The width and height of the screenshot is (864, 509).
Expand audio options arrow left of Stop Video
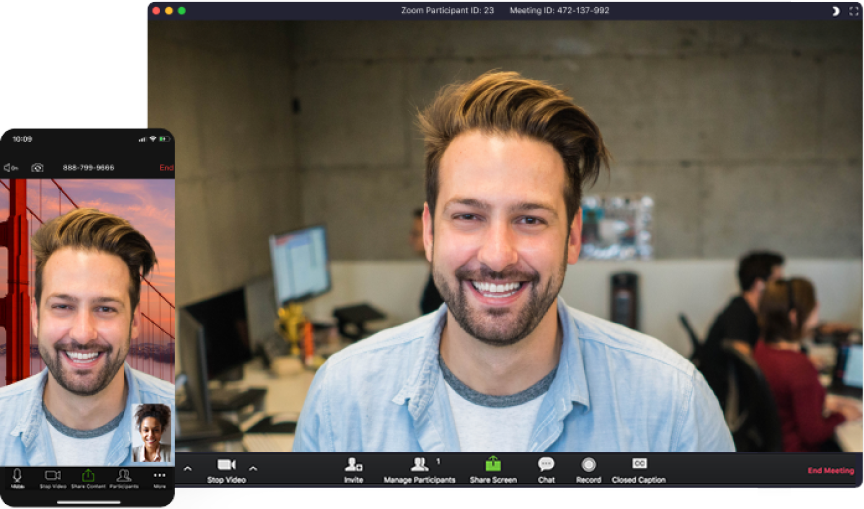[x=187, y=469]
